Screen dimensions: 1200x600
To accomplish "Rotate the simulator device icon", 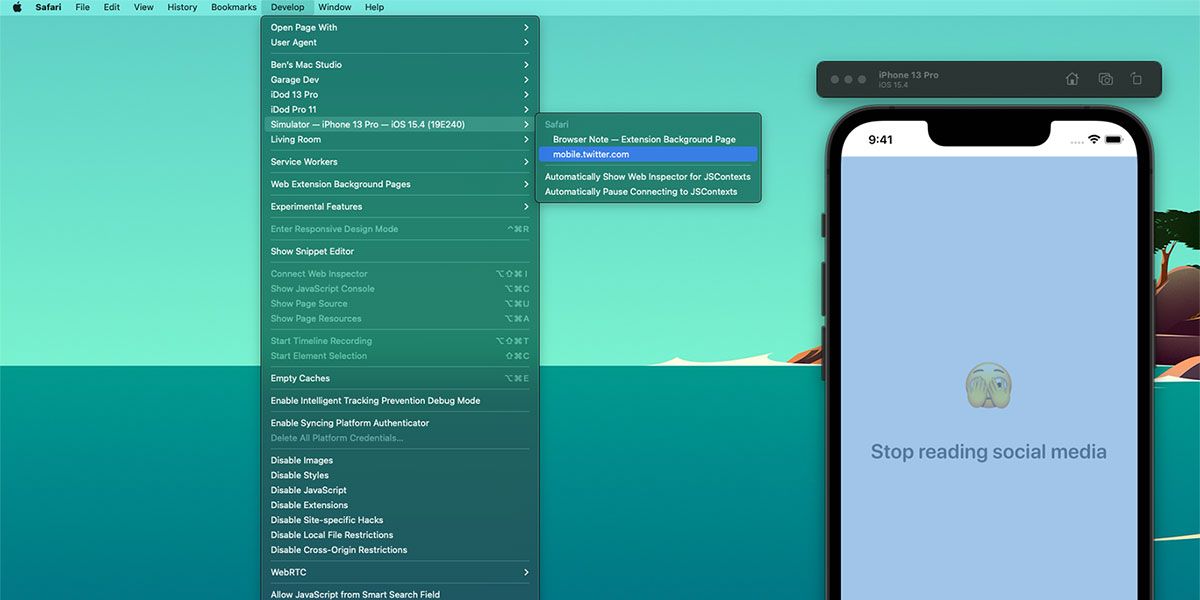I will point(1137,79).
